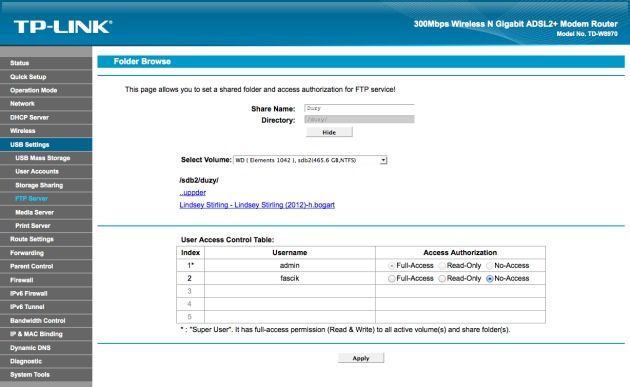Image resolution: width=630 pixels, height=387 pixels.
Task: Open the Diagnostic section
Action: coord(46,361)
